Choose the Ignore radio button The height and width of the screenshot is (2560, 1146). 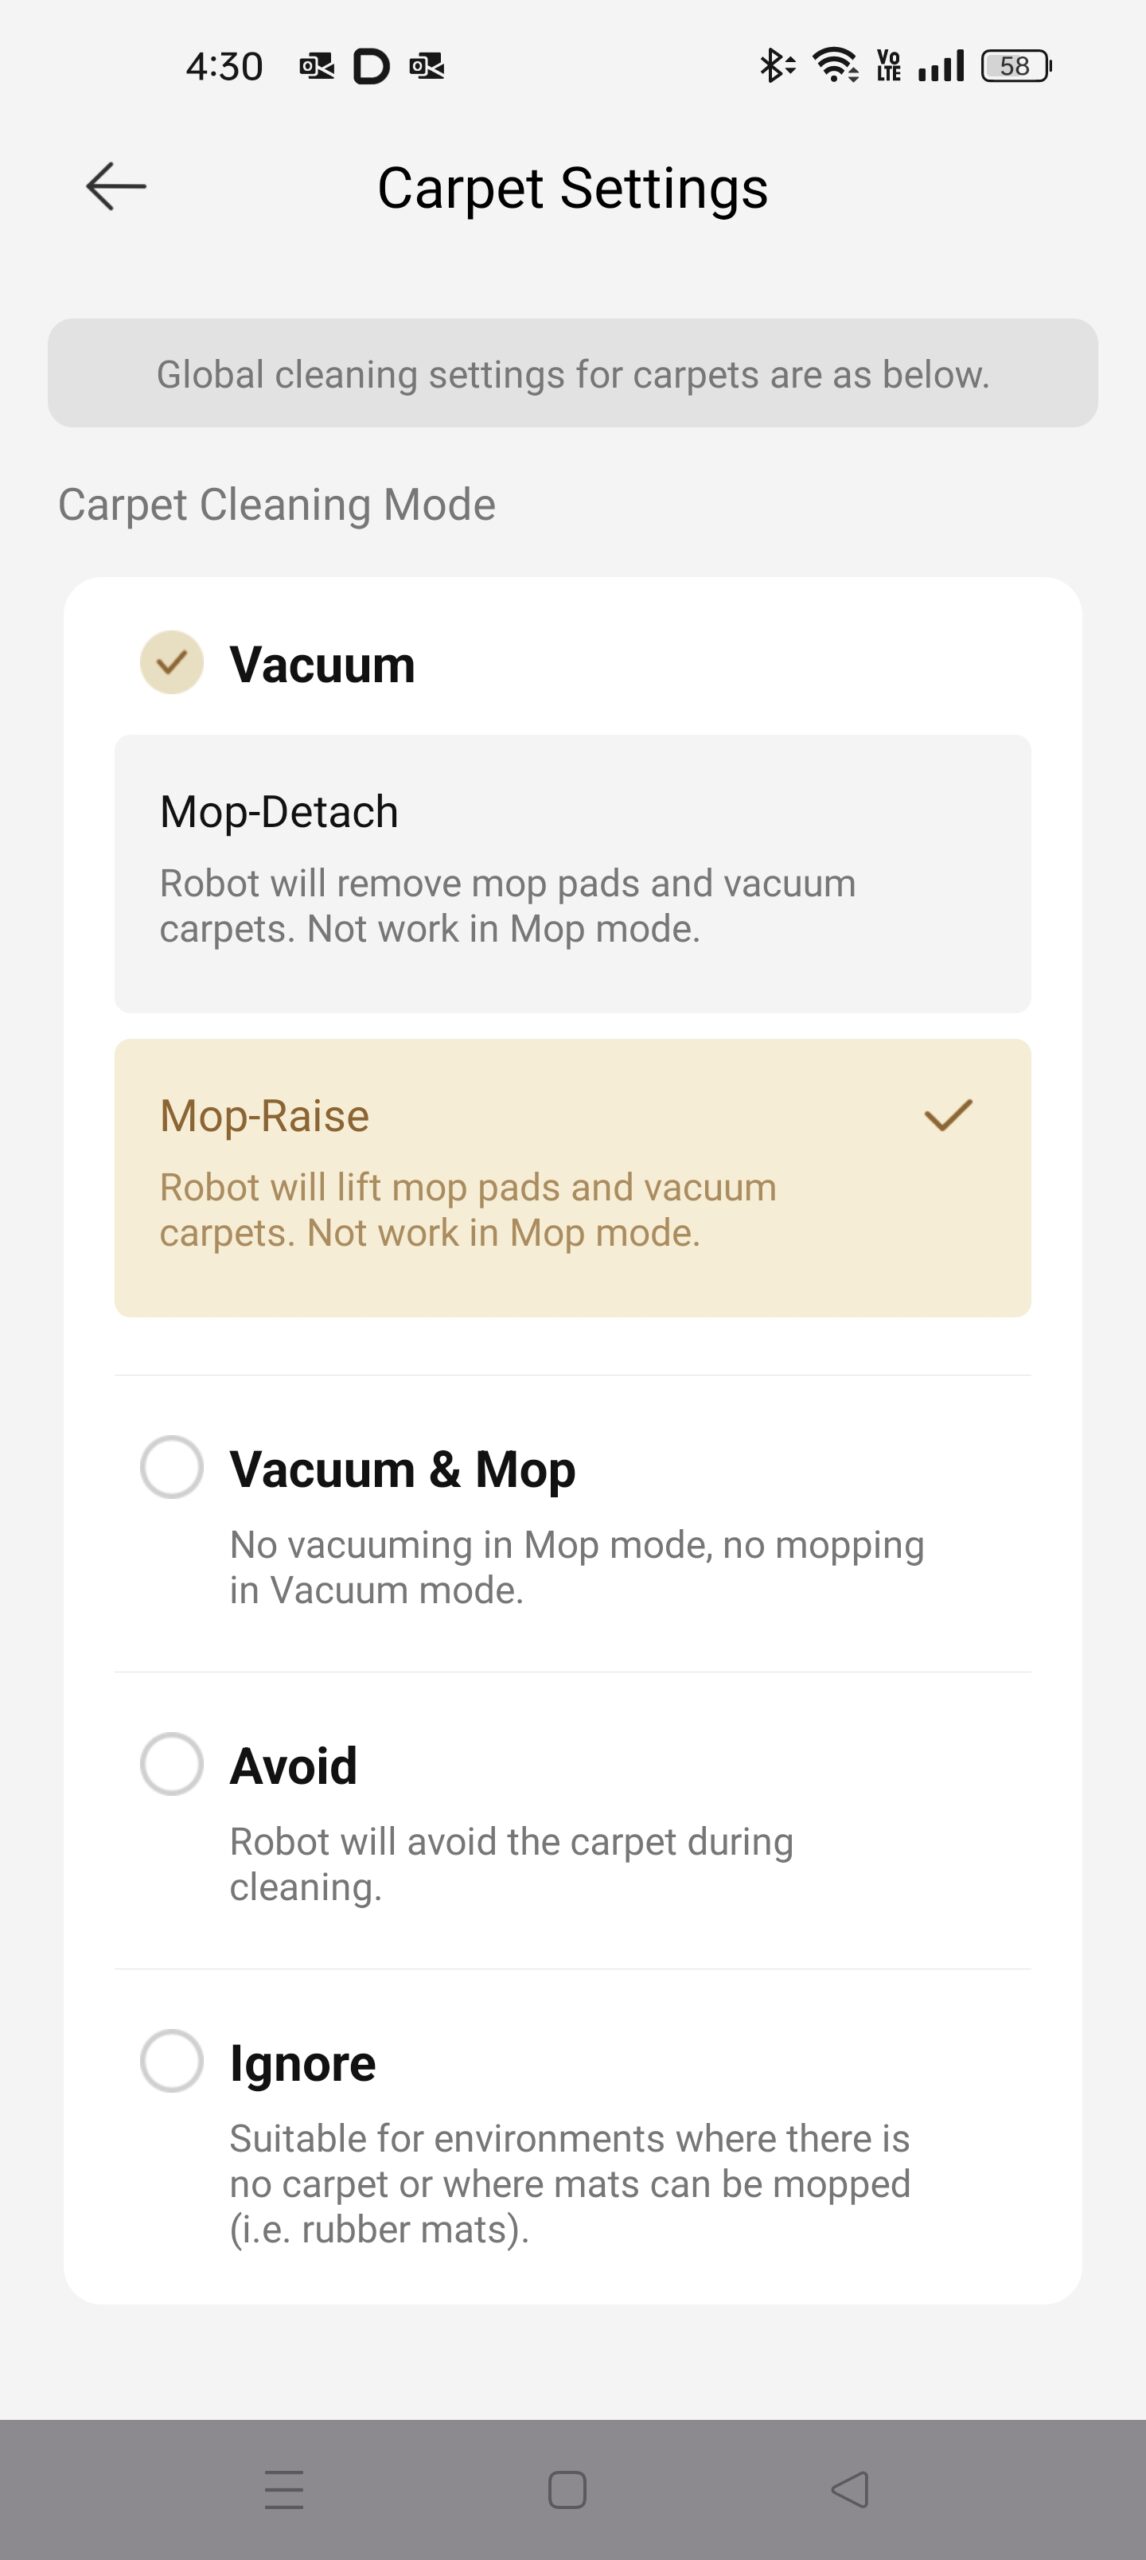(x=172, y=2061)
